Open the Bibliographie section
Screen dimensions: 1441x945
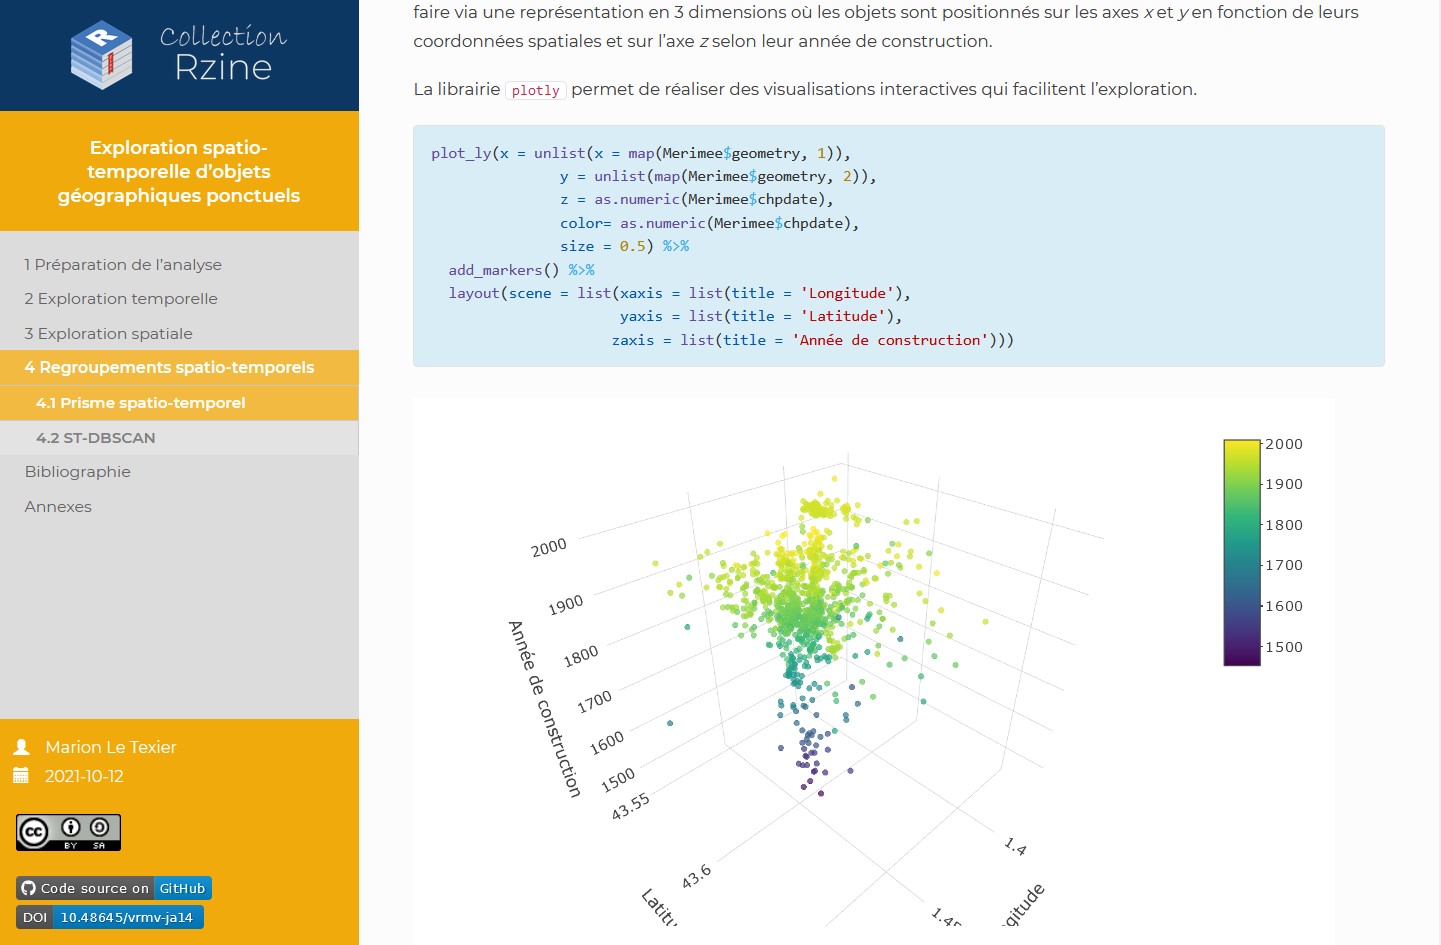point(78,472)
